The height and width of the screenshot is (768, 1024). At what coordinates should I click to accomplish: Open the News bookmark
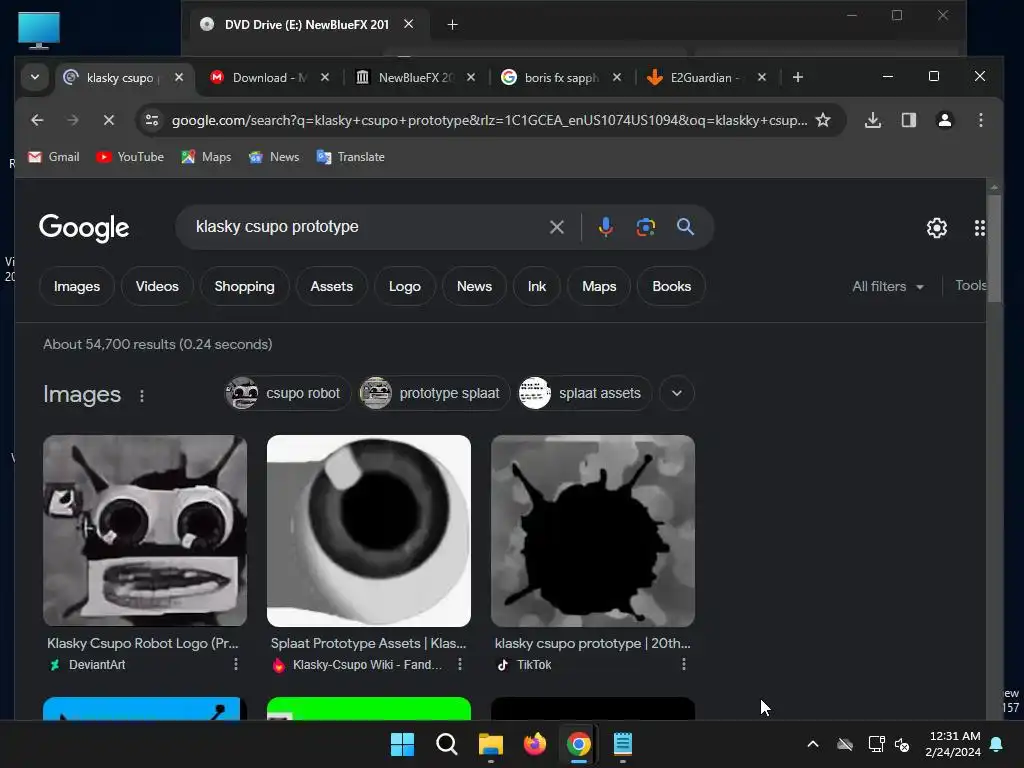point(274,157)
